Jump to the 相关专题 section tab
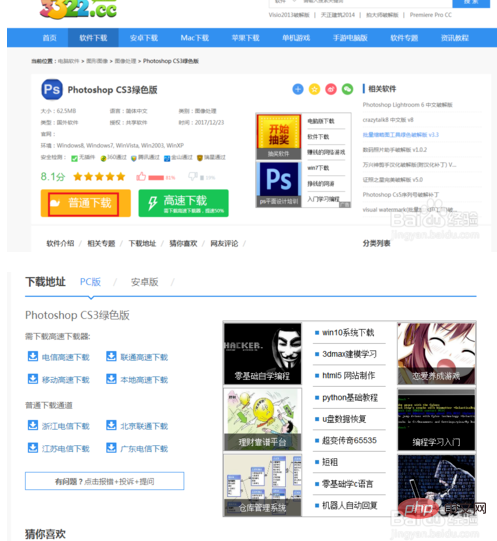The image size is (497, 541). tap(101, 243)
